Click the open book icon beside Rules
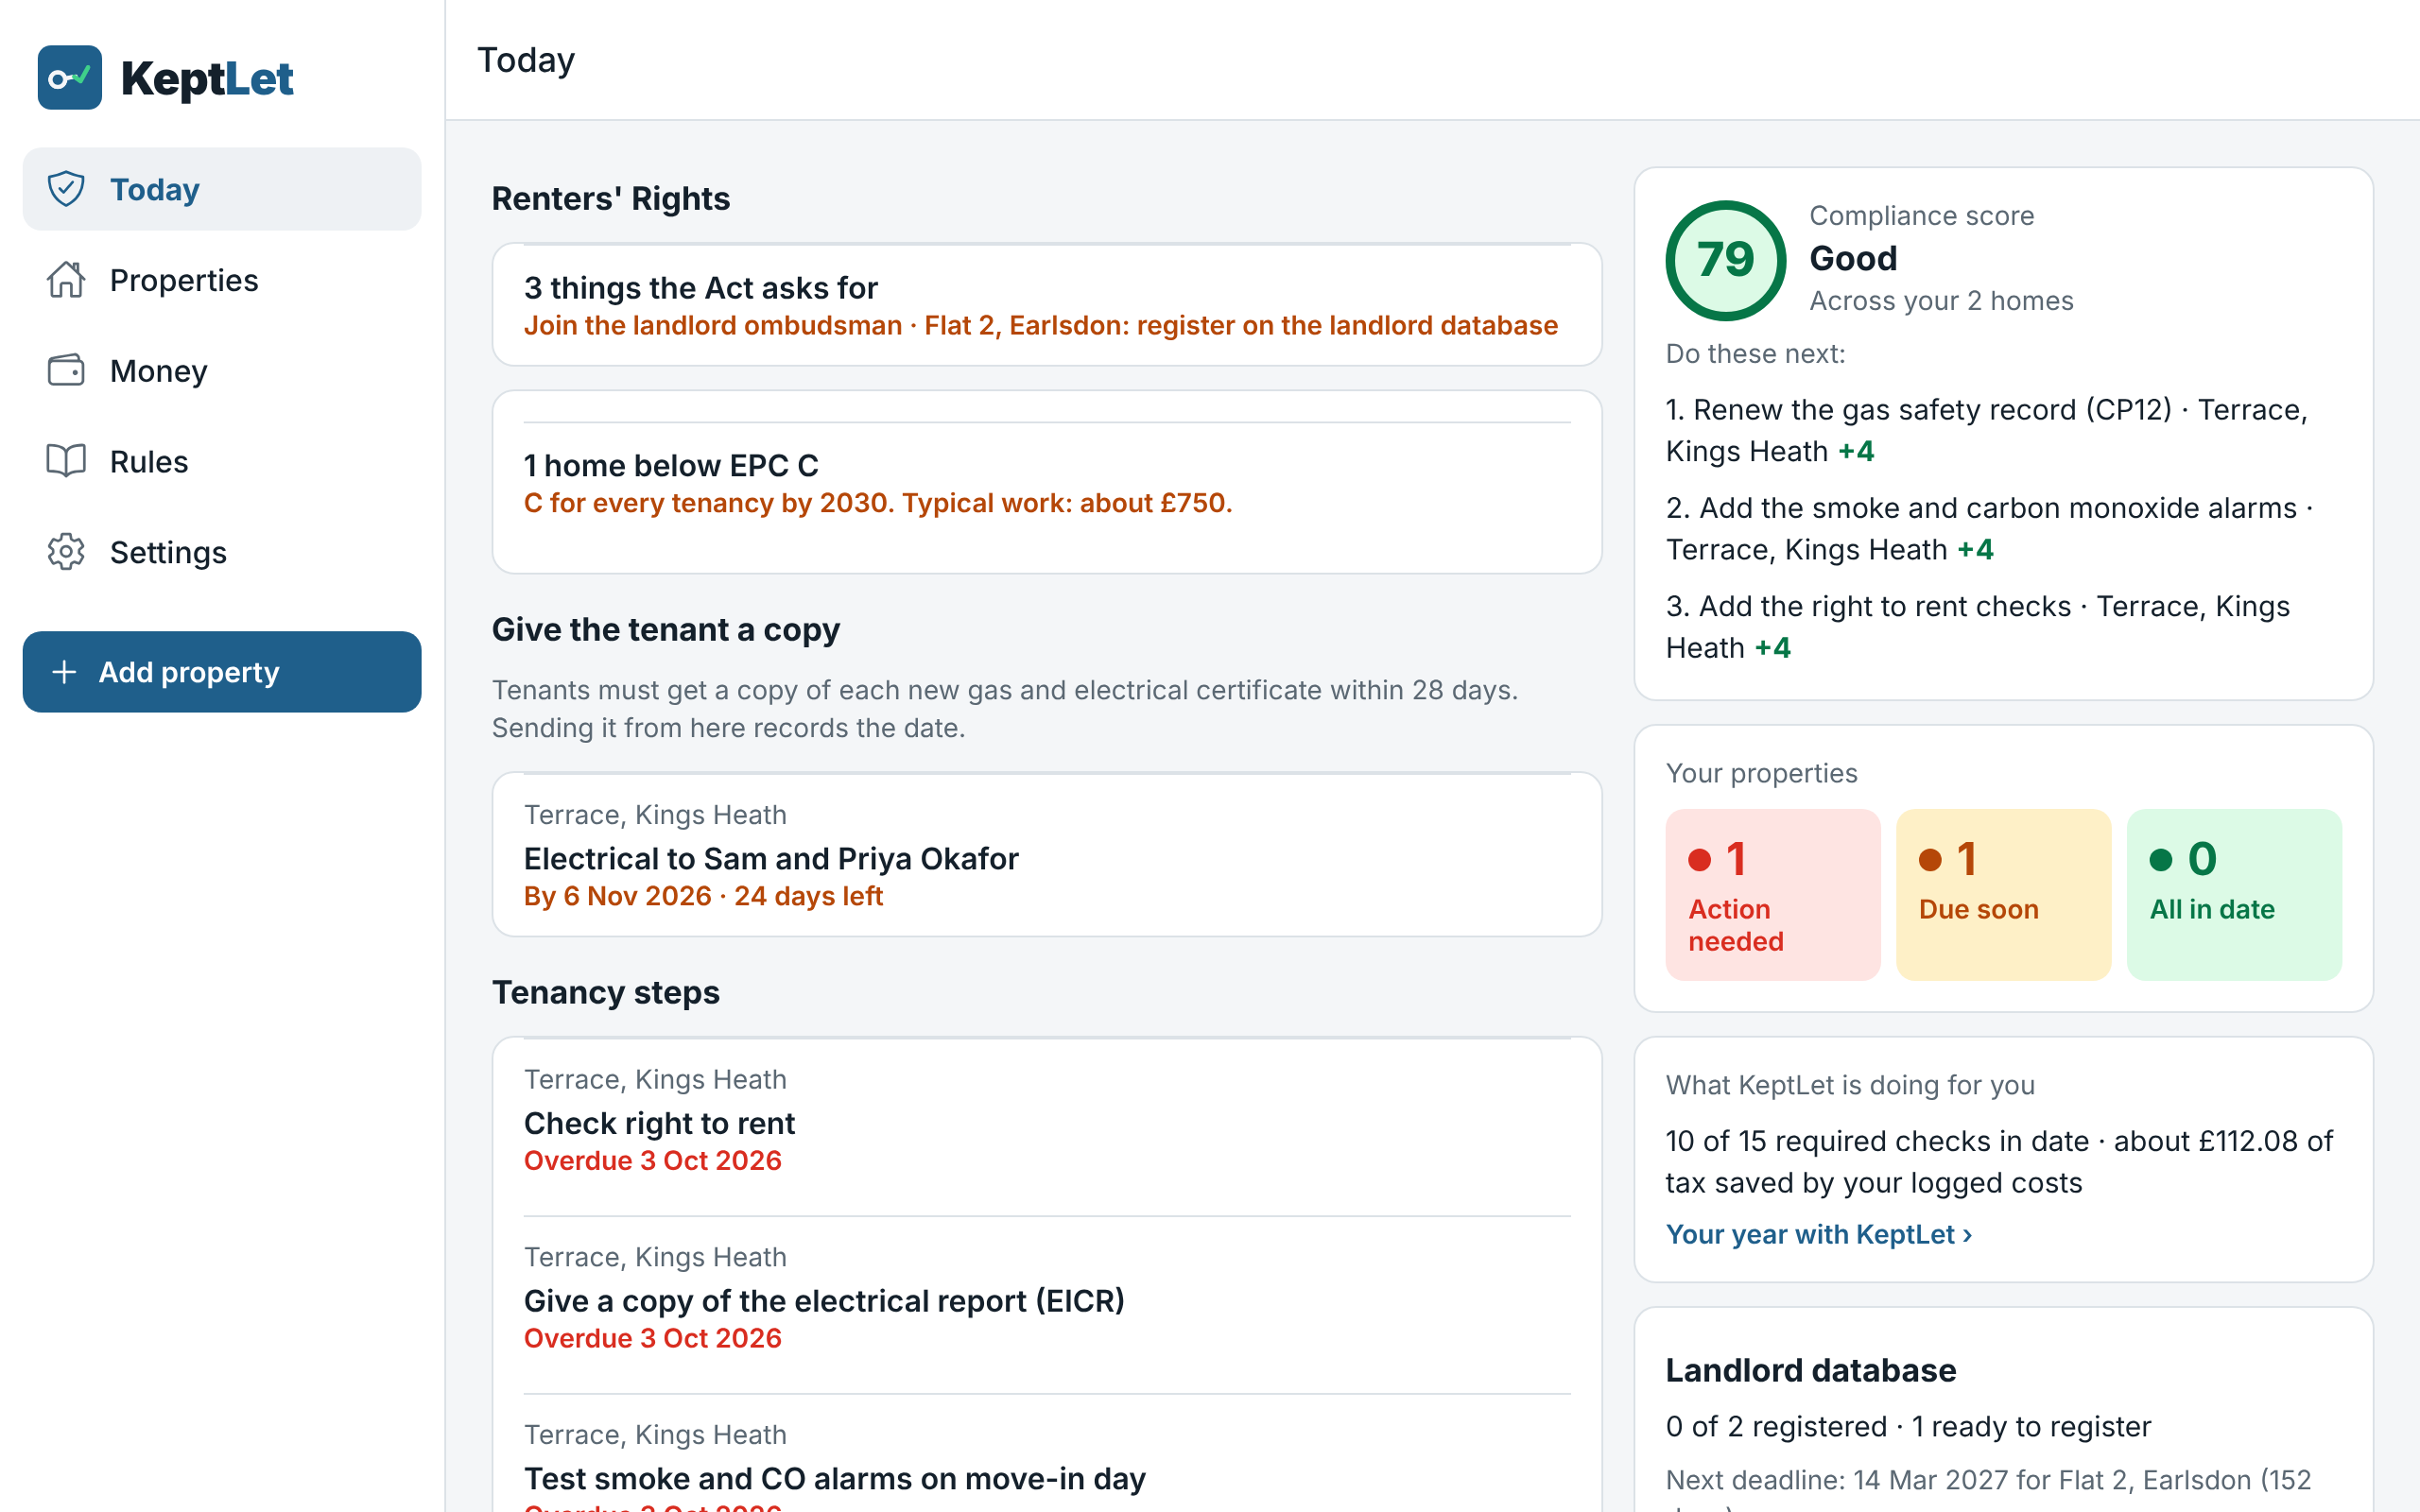The width and height of the screenshot is (2420, 1512). [x=66, y=461]
